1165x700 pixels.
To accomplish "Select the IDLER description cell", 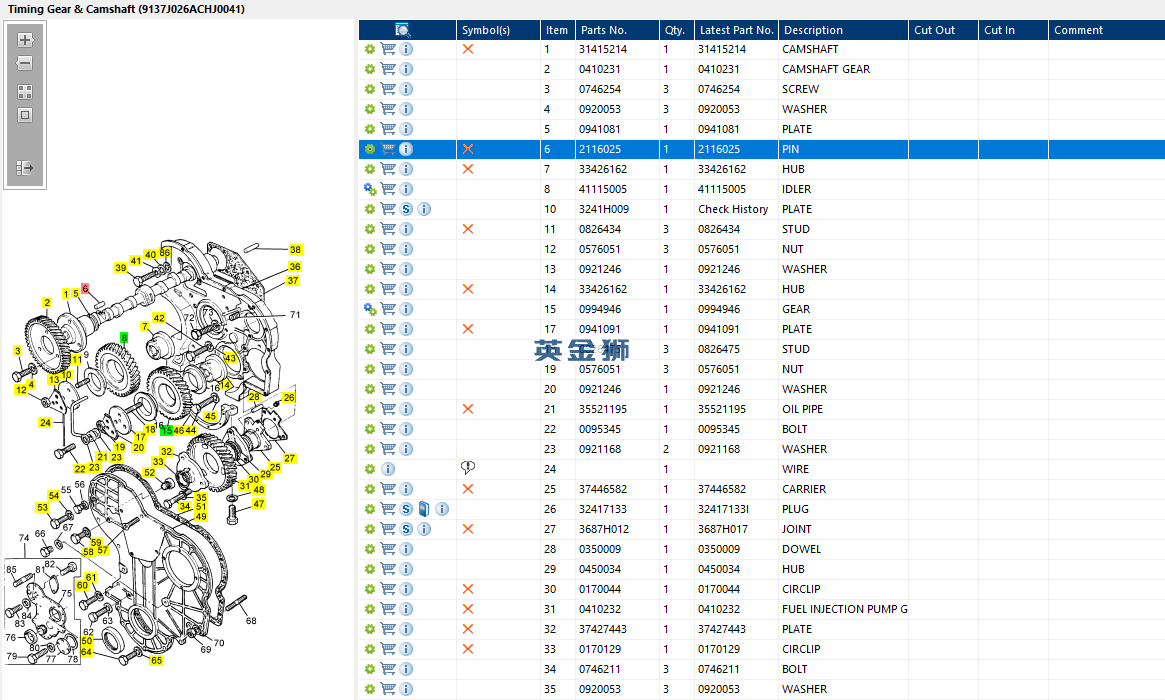I will 796,189.
